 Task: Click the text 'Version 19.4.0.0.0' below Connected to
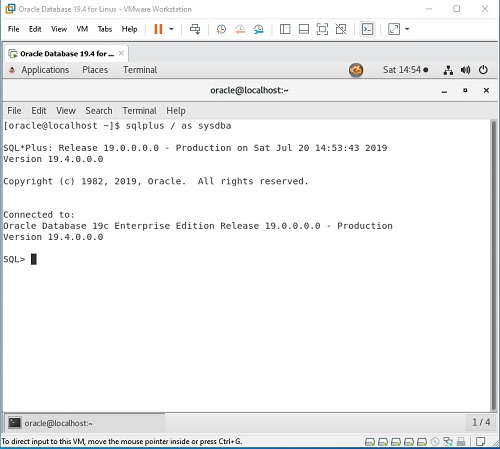pyautogui.click(x=53, y=237)
